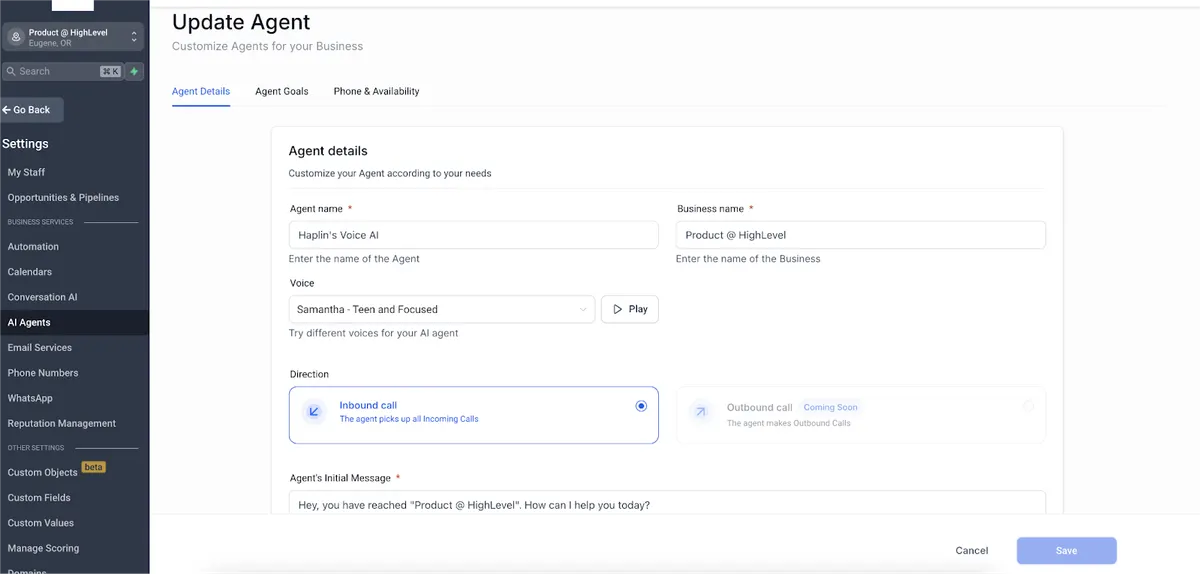Click the sidebar Search field
Screen dimensions: 1200x574
pyautogui.click(x=62, y=71)
